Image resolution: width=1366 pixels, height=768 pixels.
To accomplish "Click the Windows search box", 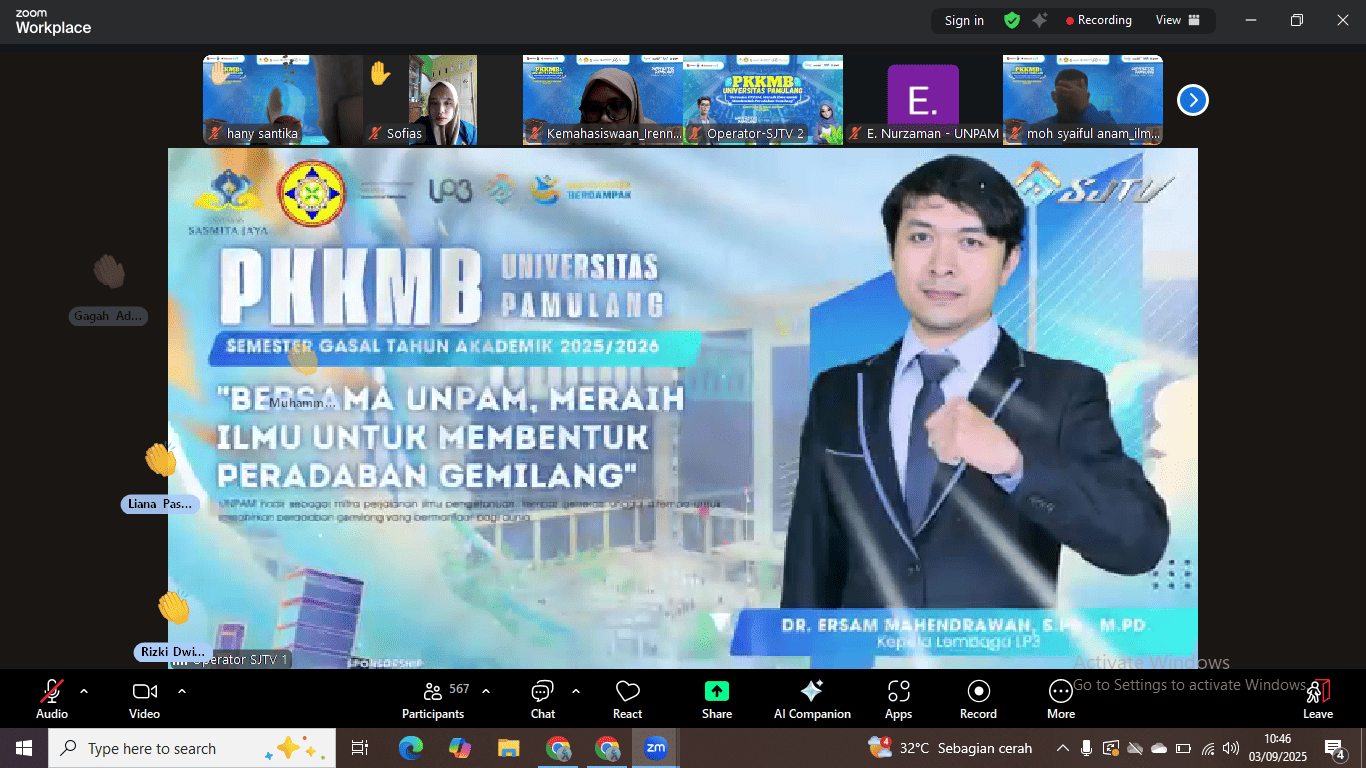I will click(191, 748).
